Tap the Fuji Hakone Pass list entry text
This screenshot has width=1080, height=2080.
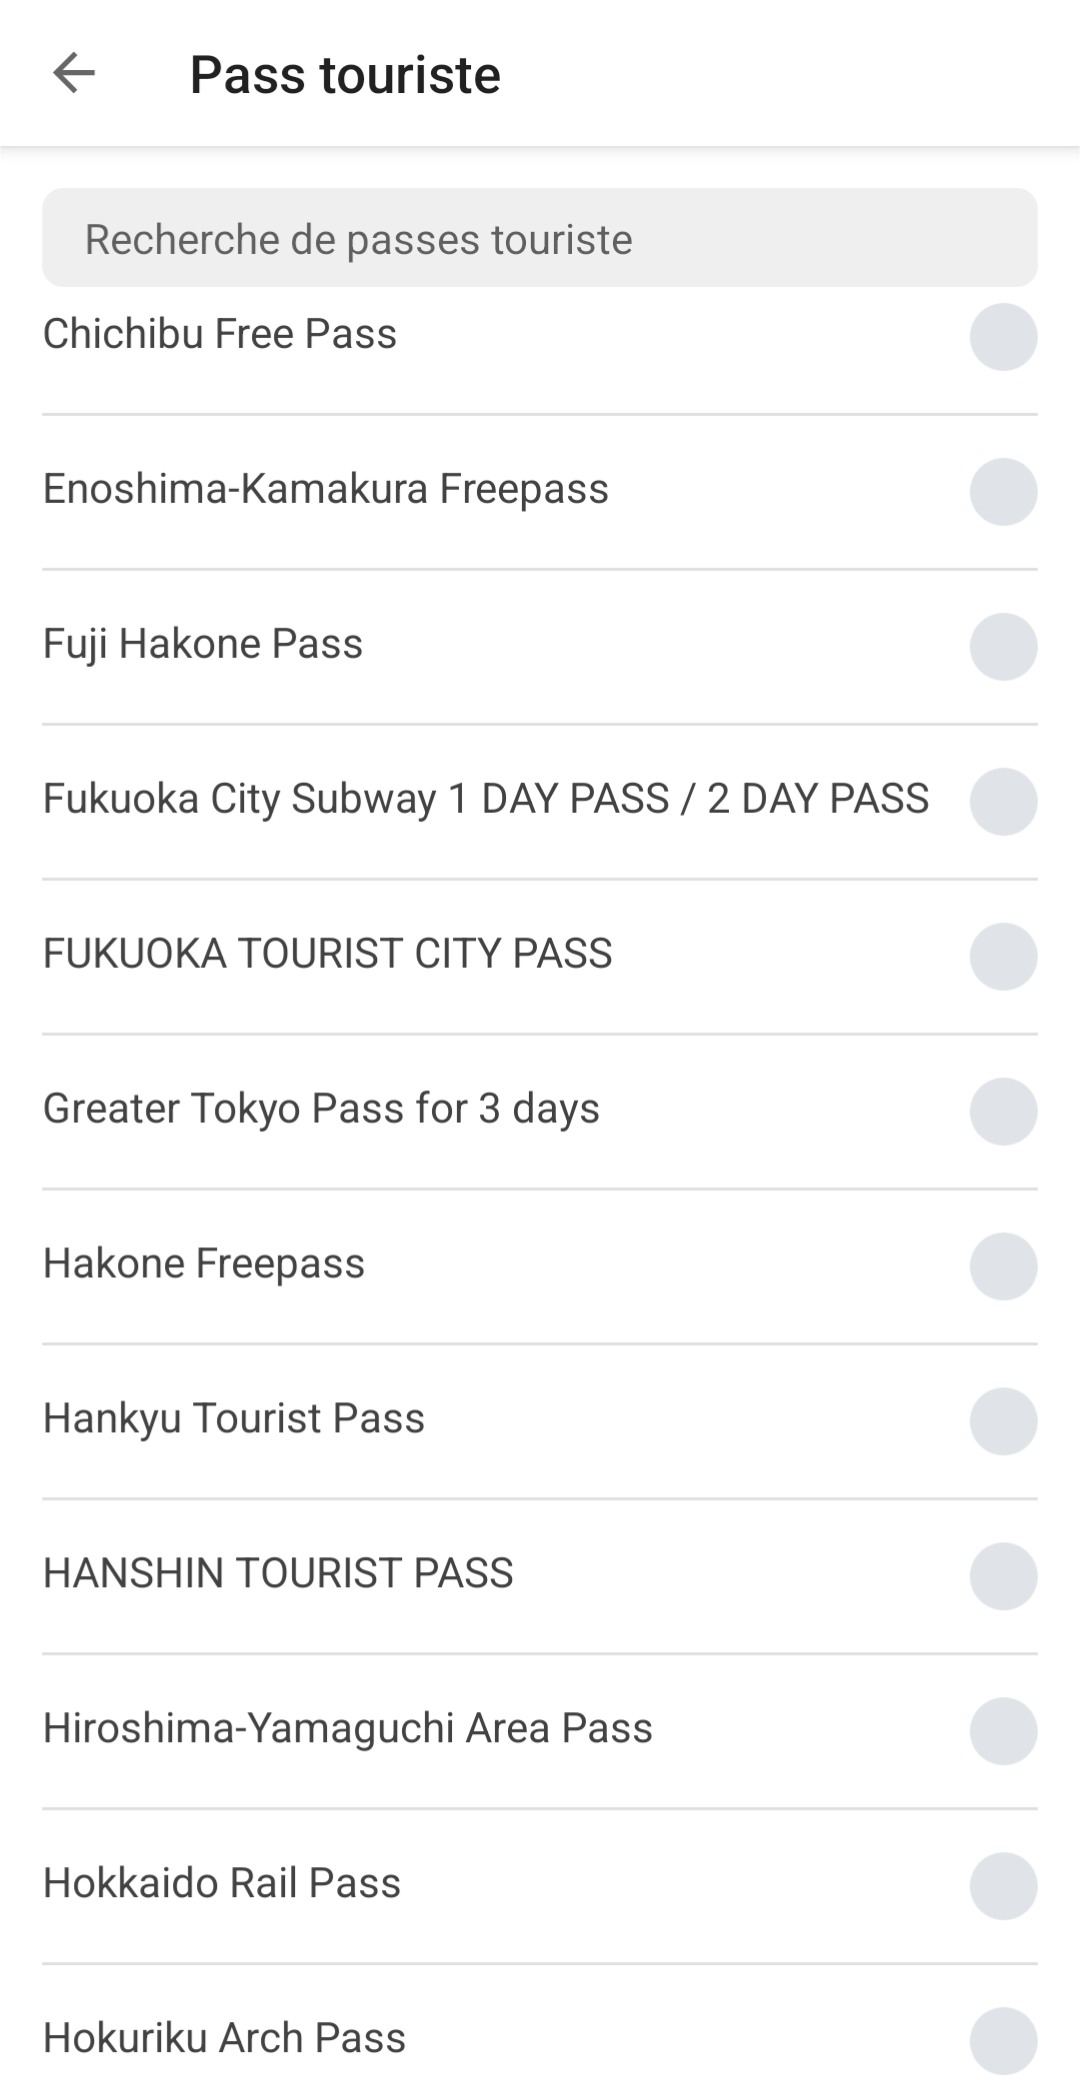click(203, 644)
